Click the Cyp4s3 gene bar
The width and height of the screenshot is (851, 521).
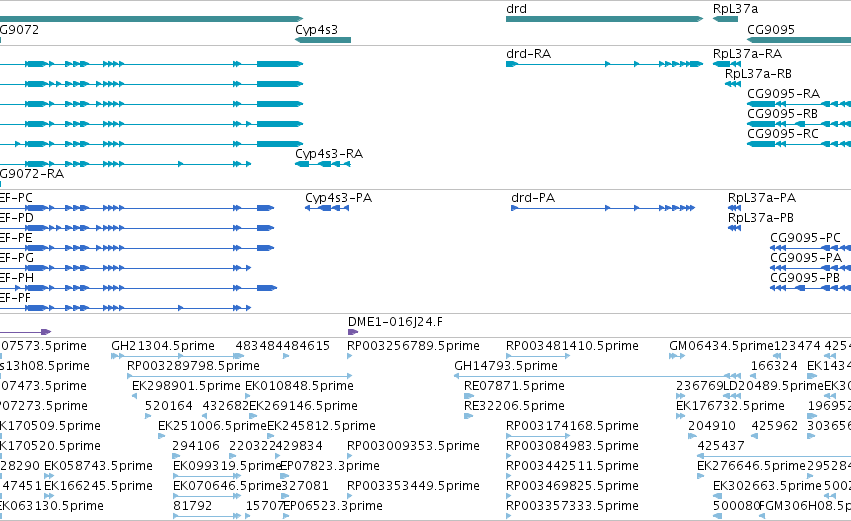[x=323, y=40]
